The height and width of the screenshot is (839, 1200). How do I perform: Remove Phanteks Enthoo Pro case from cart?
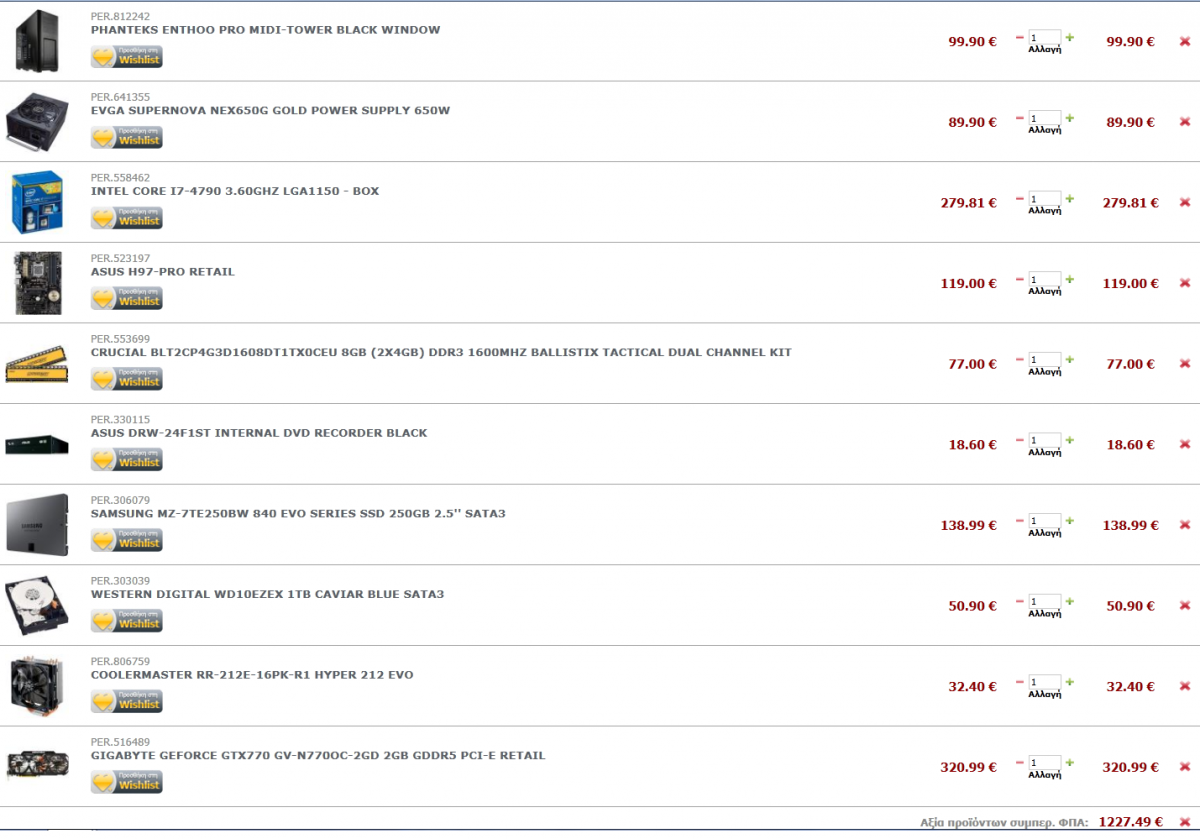point(1185,42)
